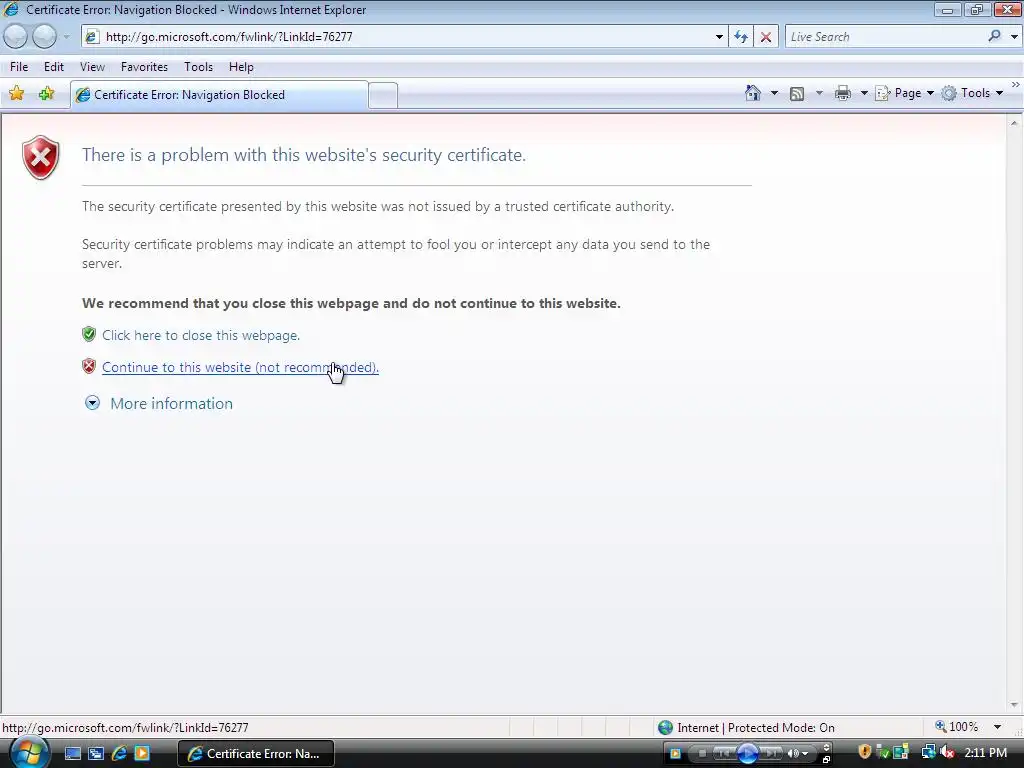The width and height of the screenshot is (1024, 768).
Task: Select the Certificate Error: Navigation Blocked tab
Action: (219, 95)
